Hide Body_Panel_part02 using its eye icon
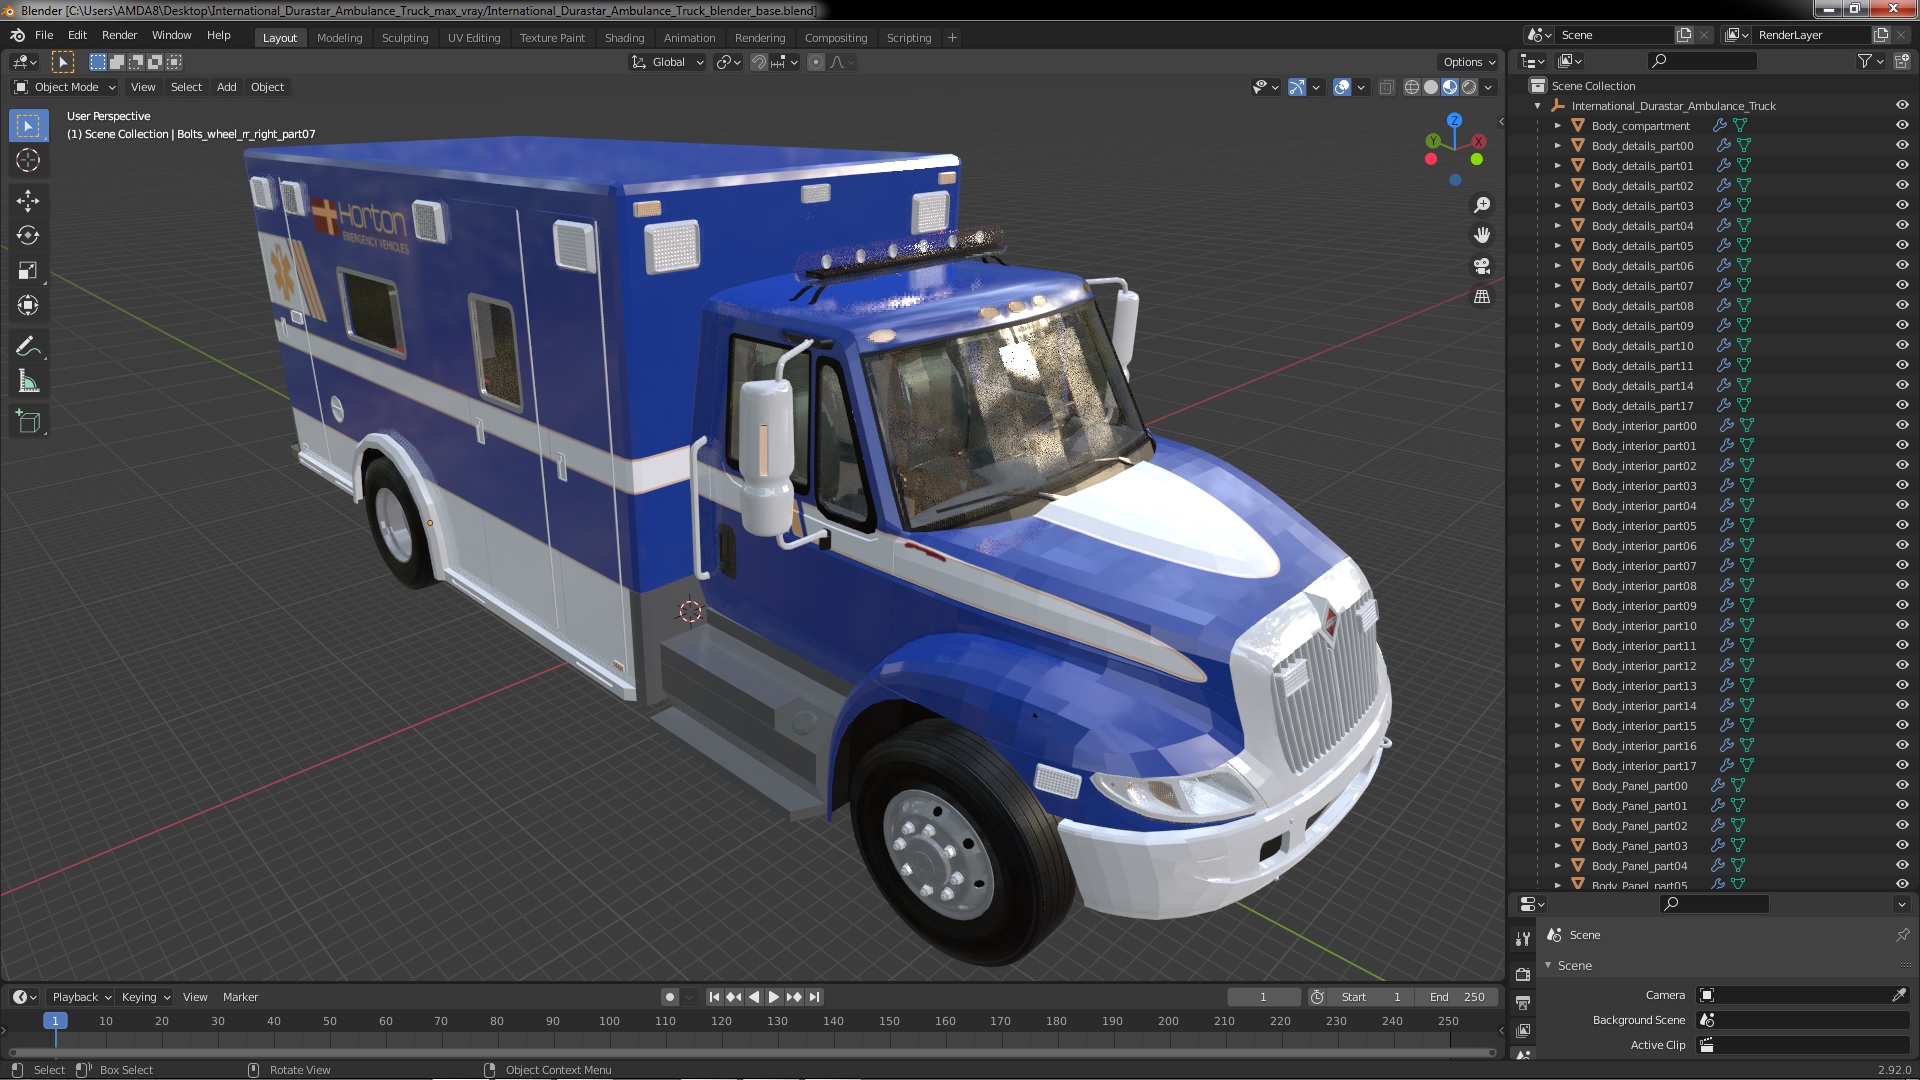The width and height of the screenshot is (1920, 1080). [x=1901, y=826]
